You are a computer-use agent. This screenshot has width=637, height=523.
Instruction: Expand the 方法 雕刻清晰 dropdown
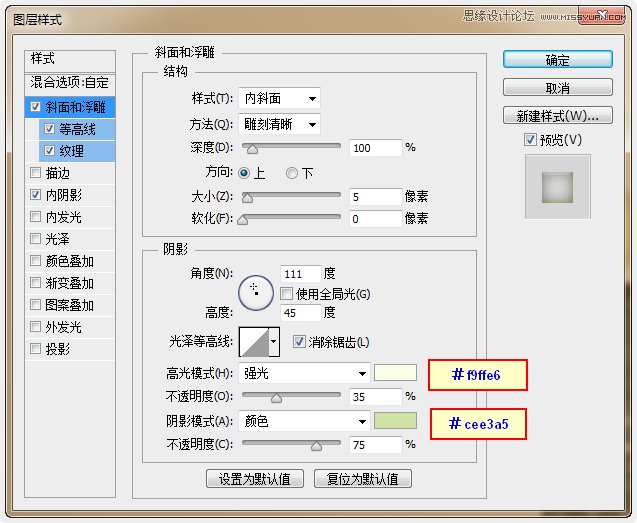pyautogui.click(x=279, y=124)
